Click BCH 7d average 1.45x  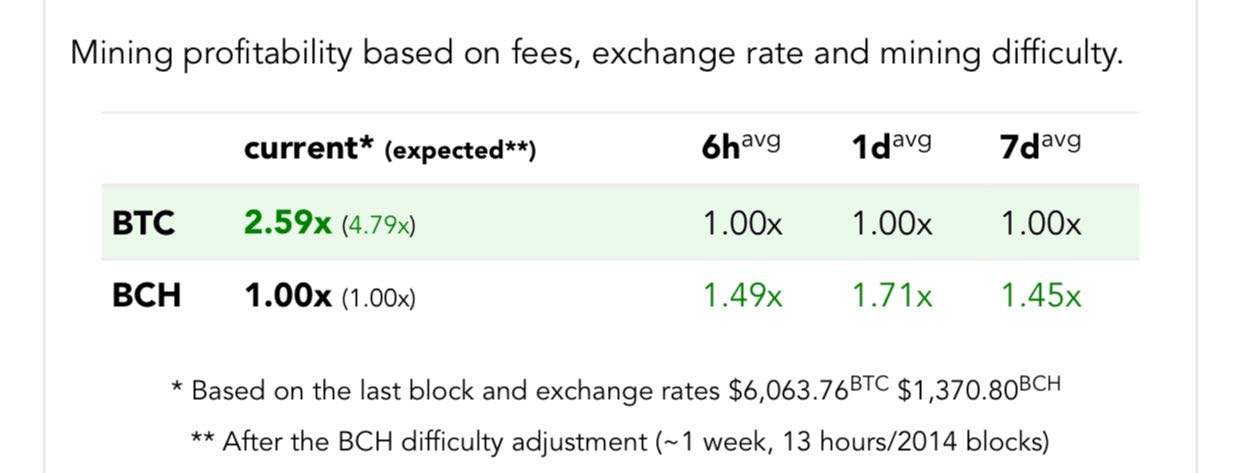[x=1041, y=296]
